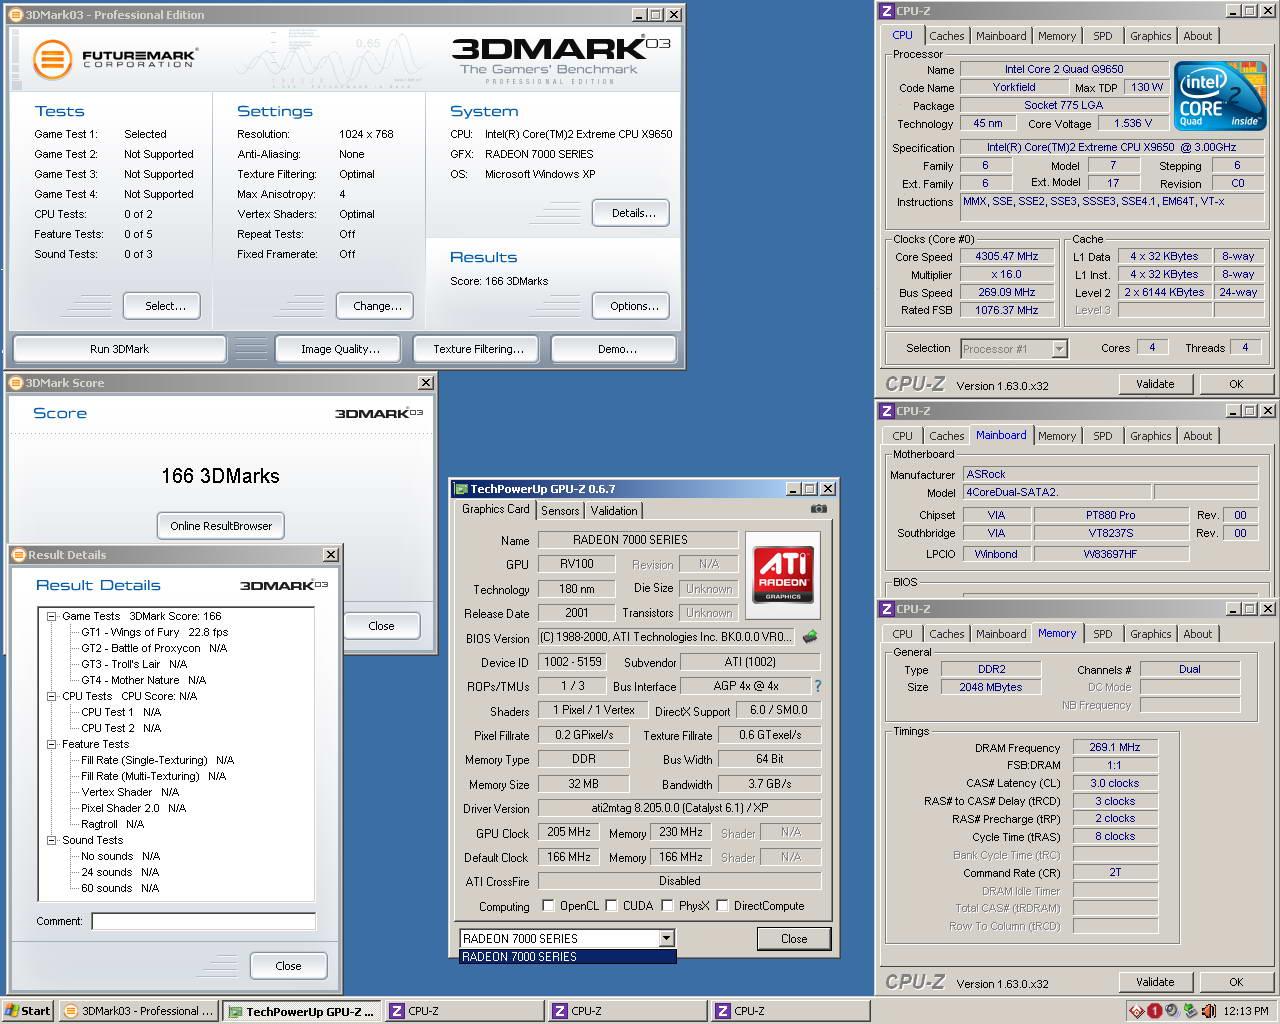Click the top CPU-Z window title icon
Screen dimensions: 1280x1024
886,11
